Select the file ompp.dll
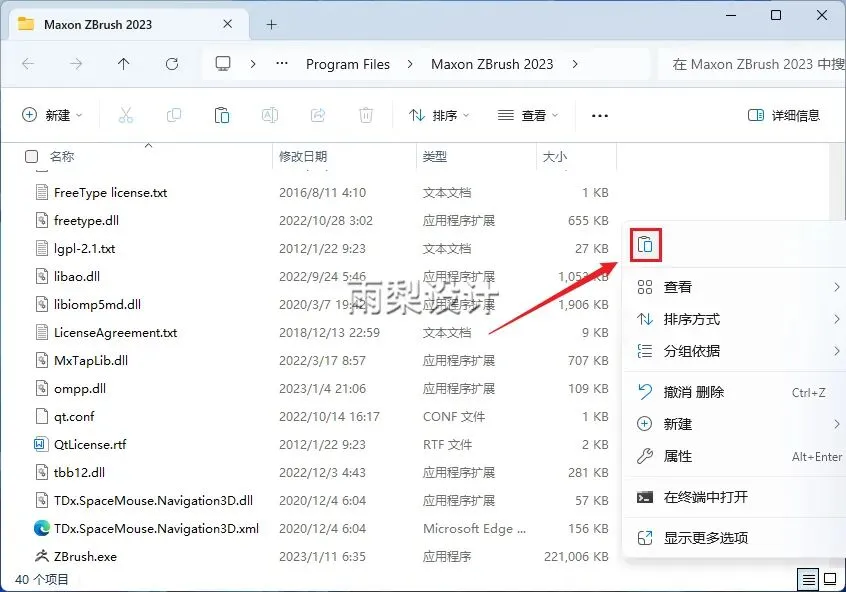The height and width of the screenshot is (592, 846). (x=80, y=389)
